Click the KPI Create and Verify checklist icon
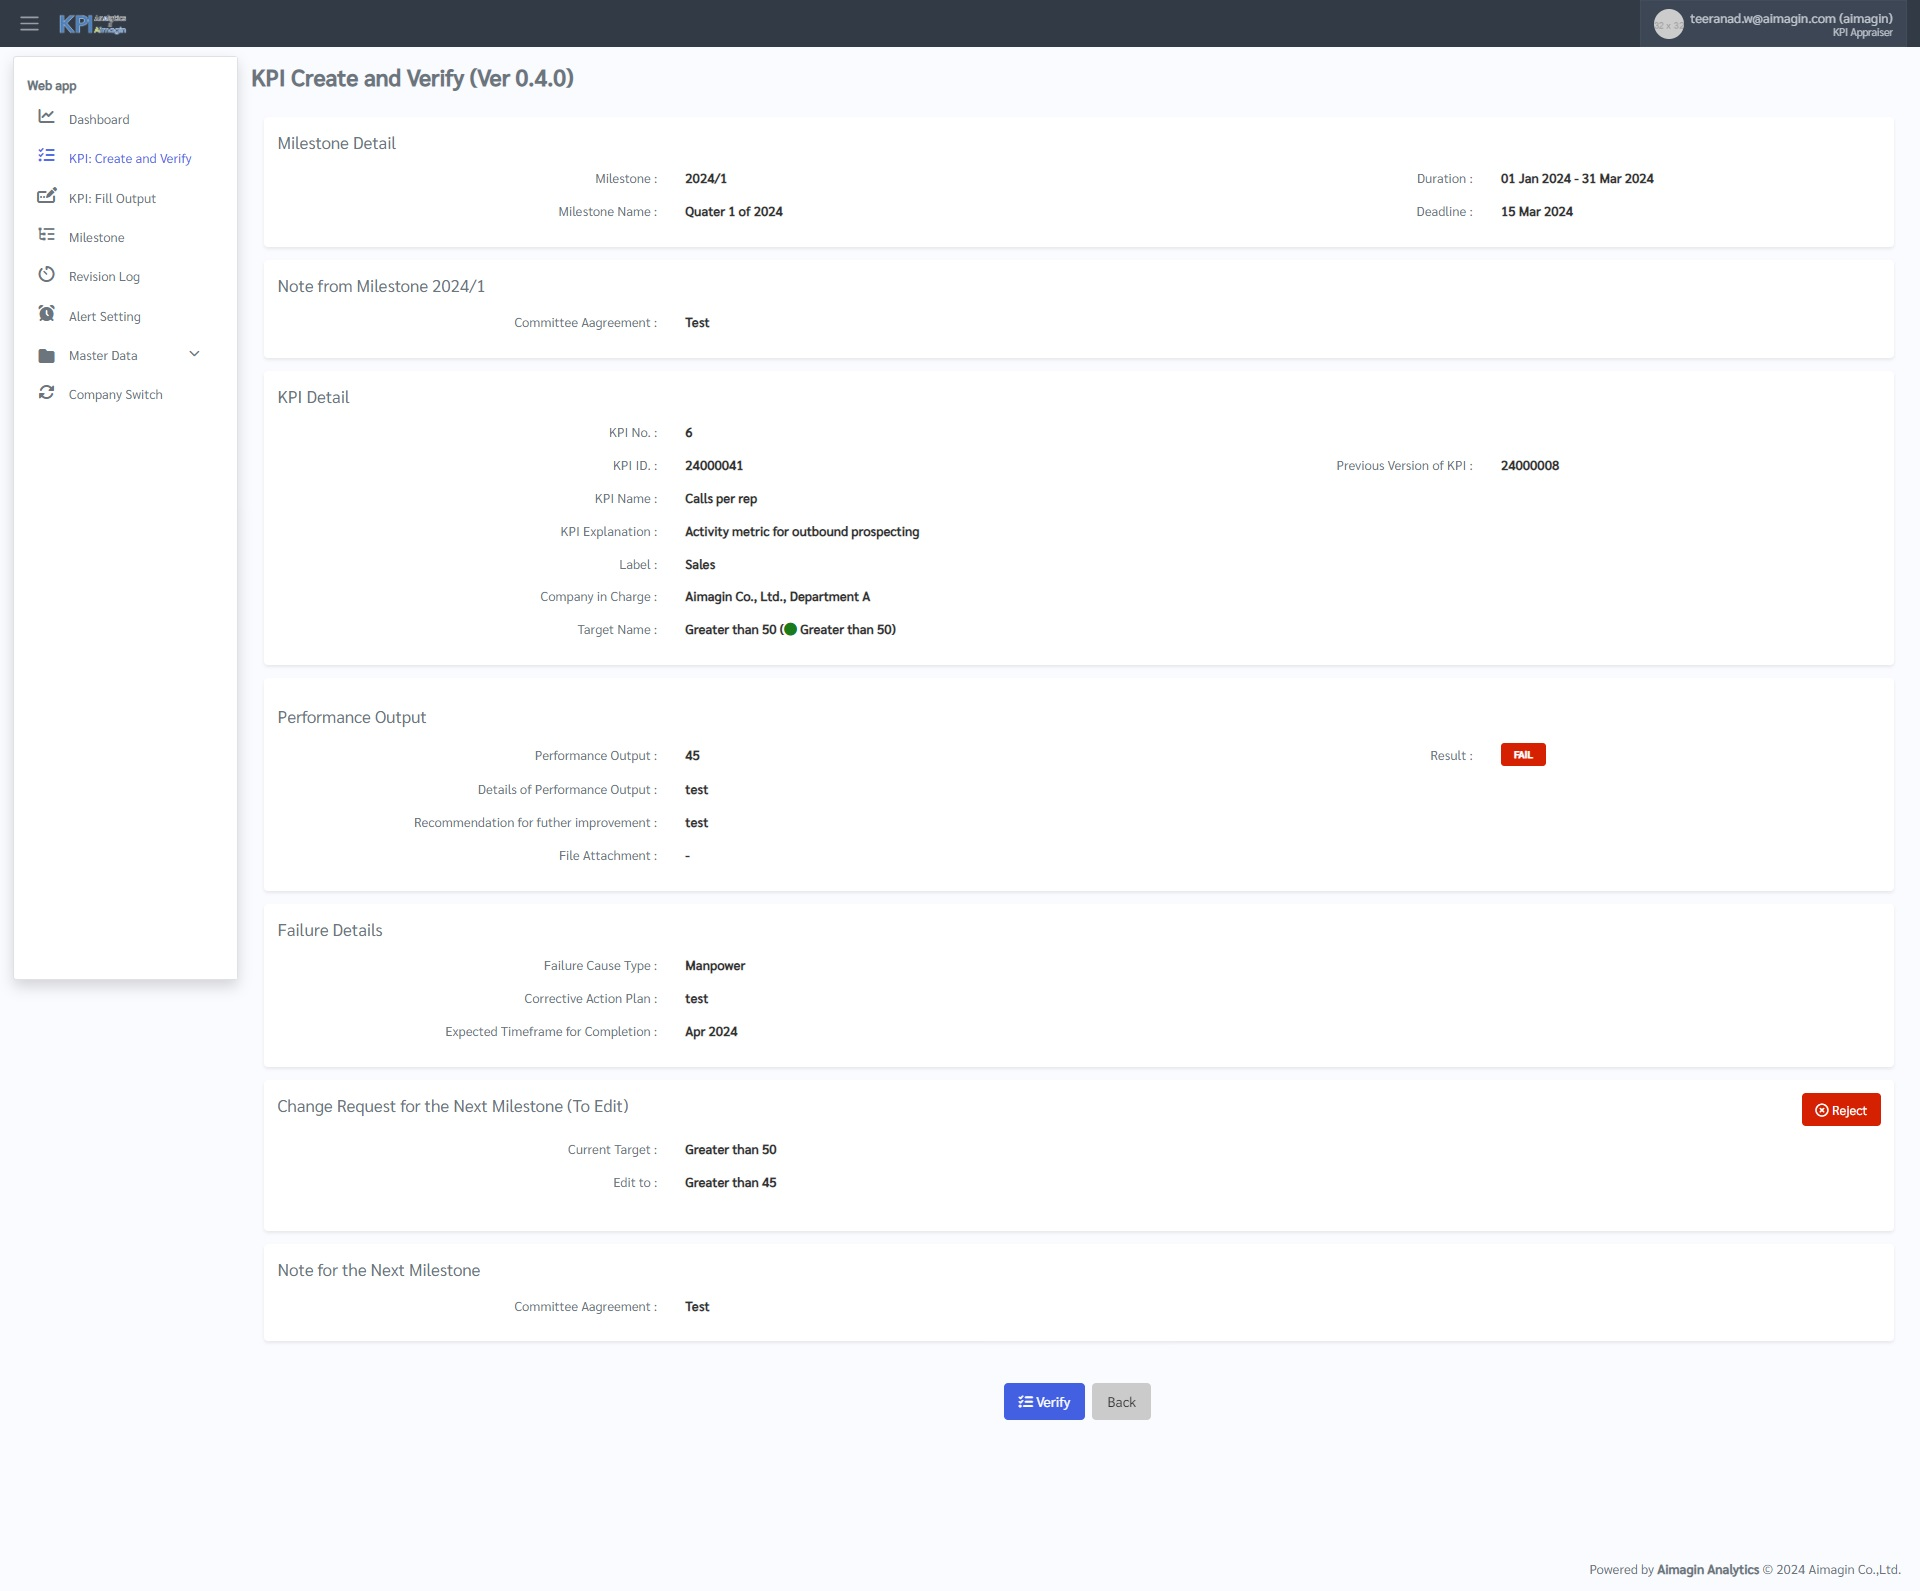Viewport: 1920px width, 1591px height. coord(46,156)
